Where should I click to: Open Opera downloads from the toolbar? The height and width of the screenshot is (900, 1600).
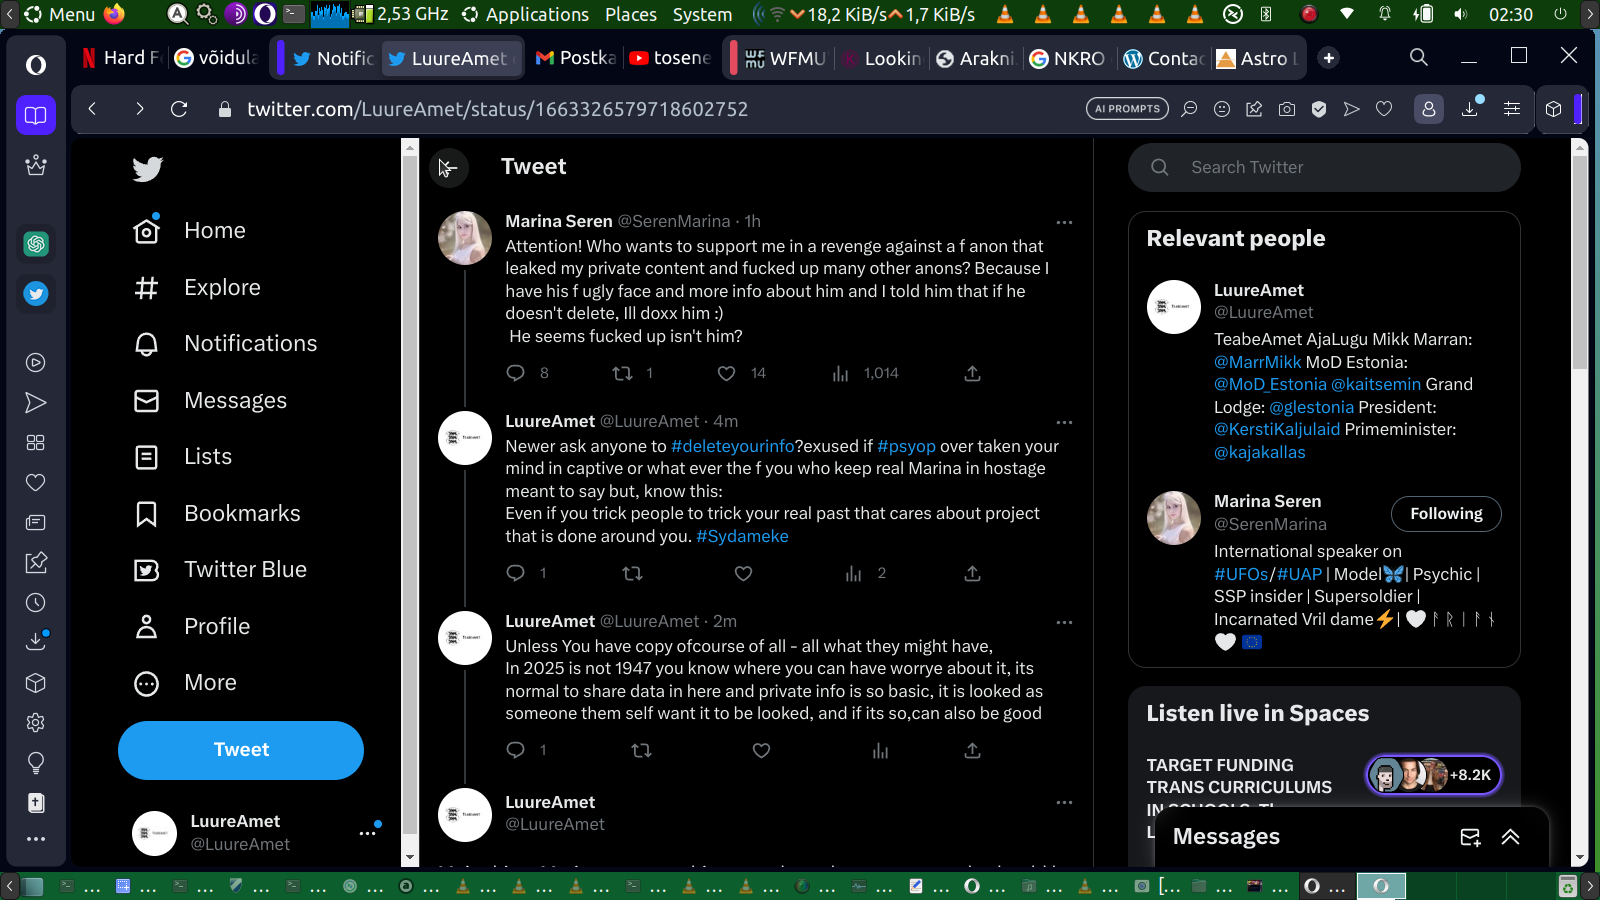tap(1470, 109)
